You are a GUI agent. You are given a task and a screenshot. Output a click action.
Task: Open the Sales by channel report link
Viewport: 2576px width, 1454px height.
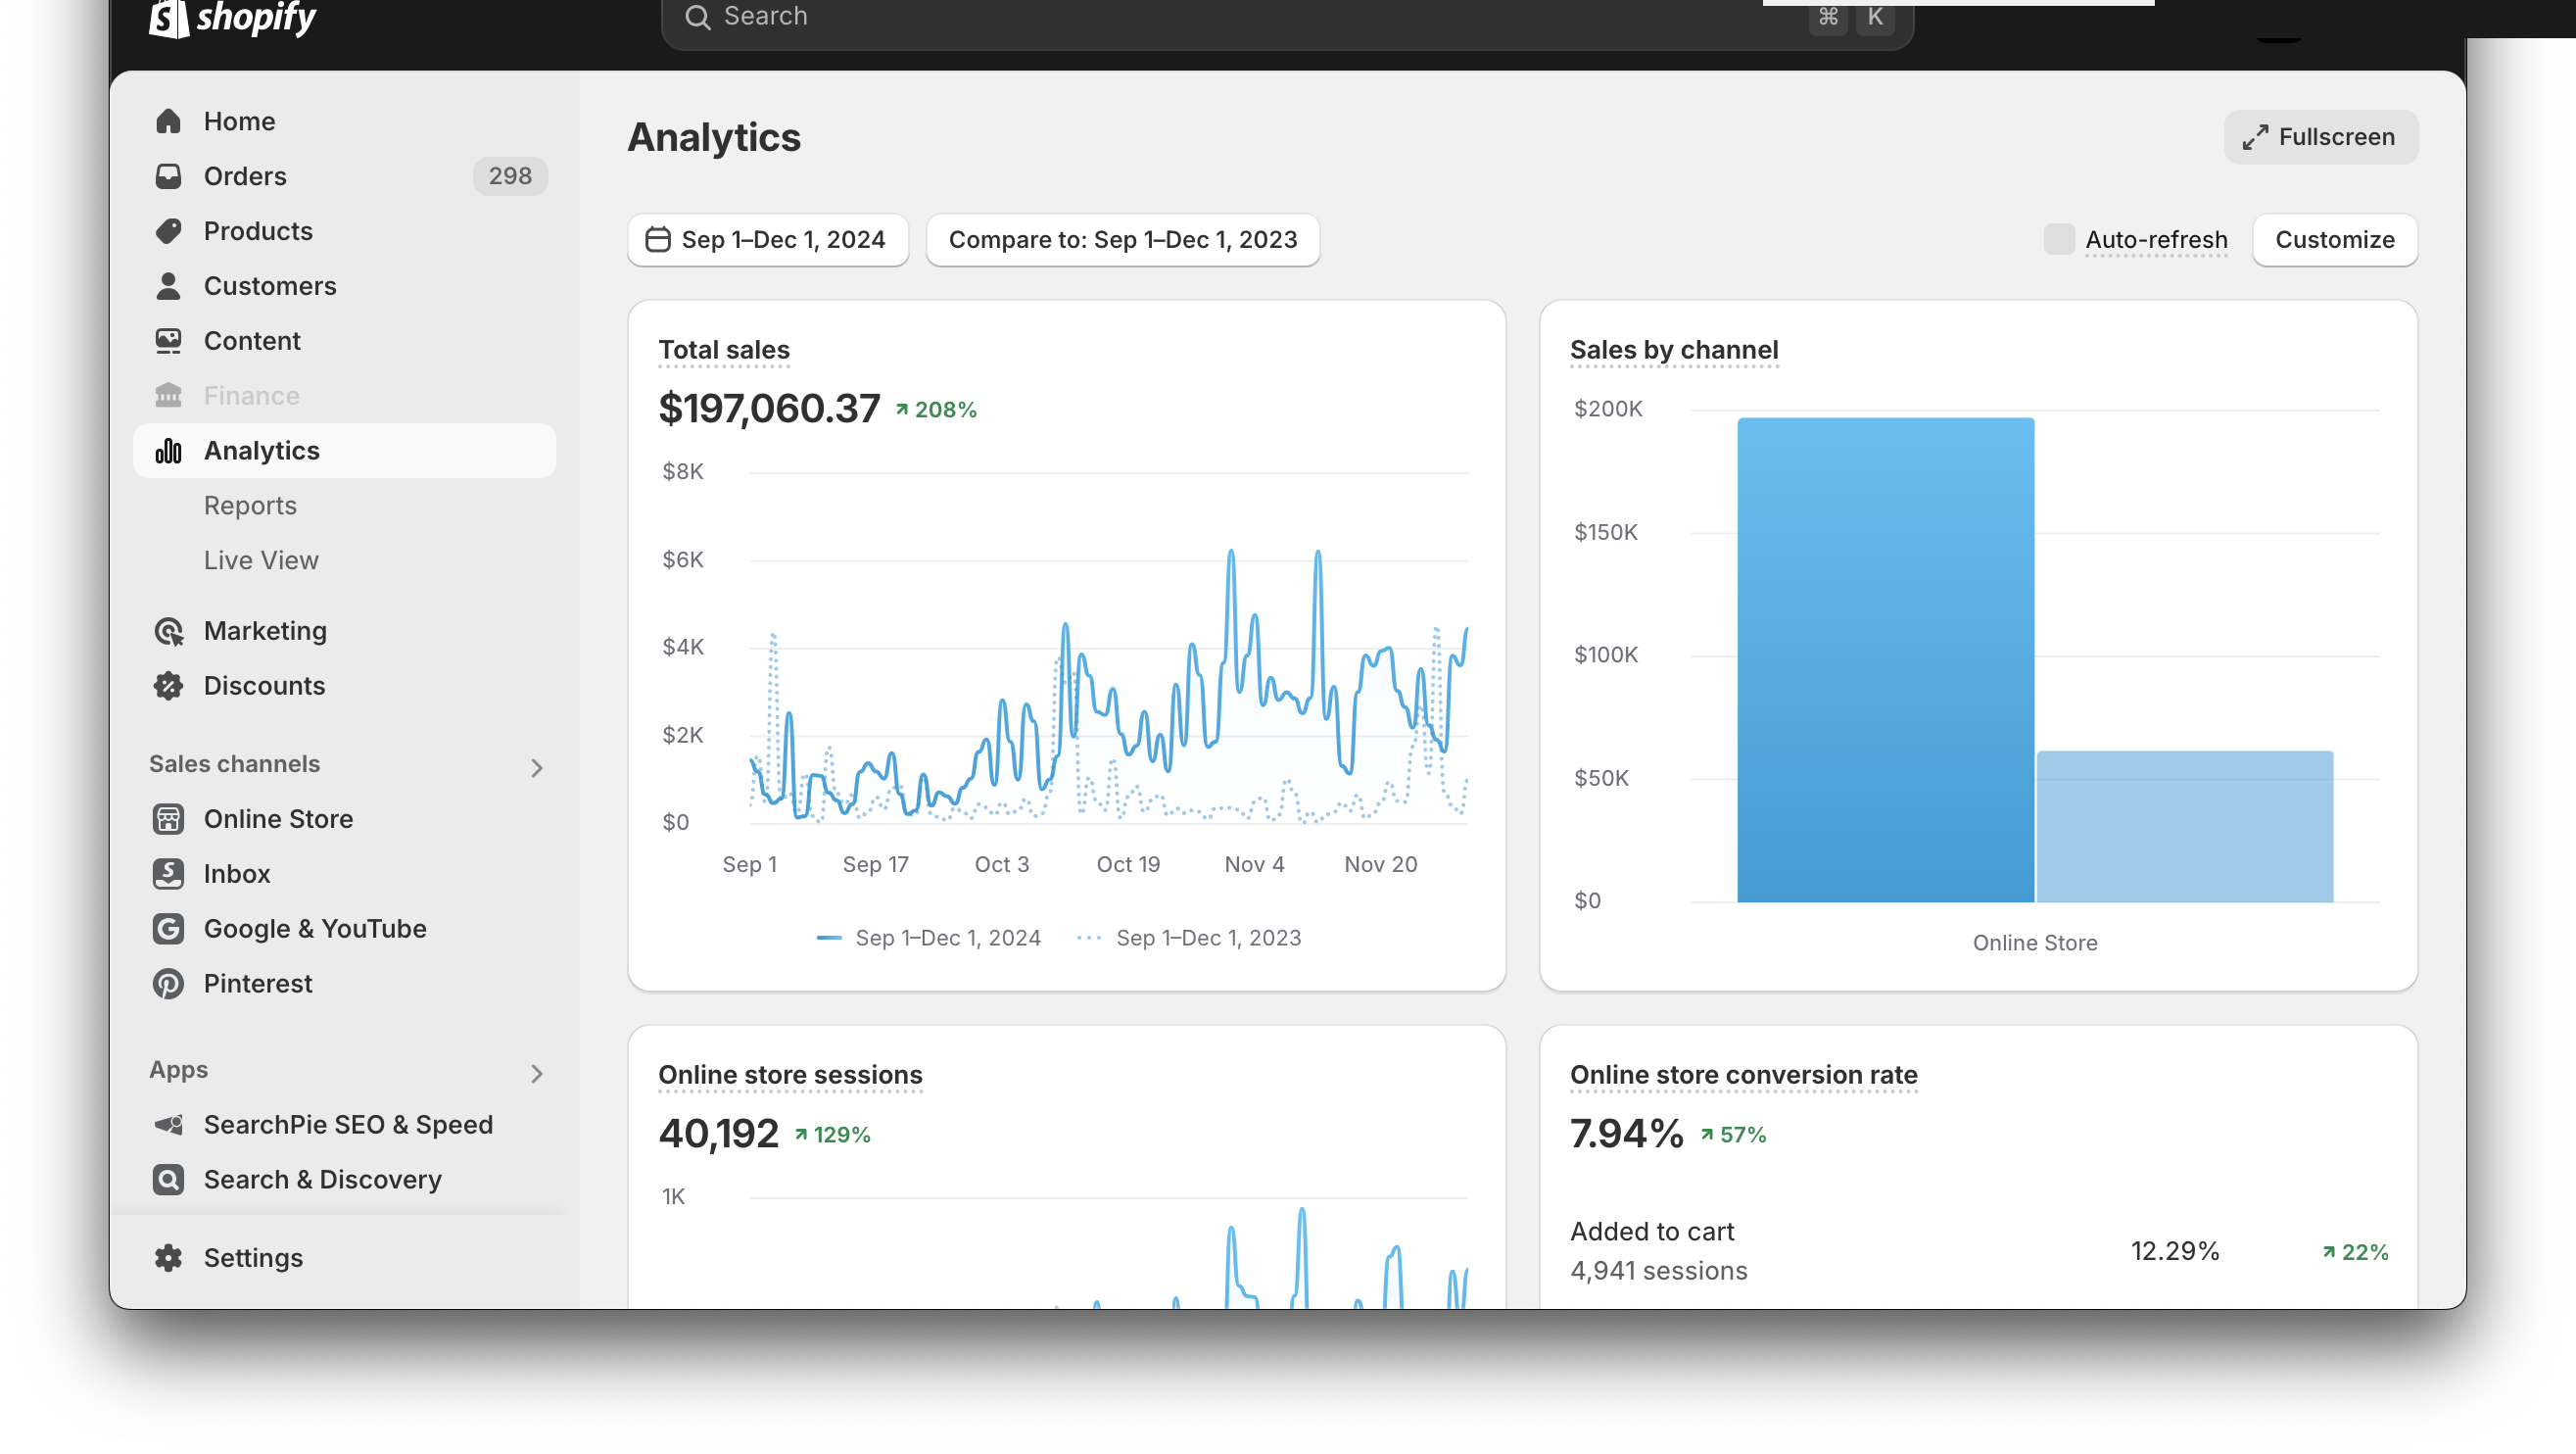click(1674, 350)
